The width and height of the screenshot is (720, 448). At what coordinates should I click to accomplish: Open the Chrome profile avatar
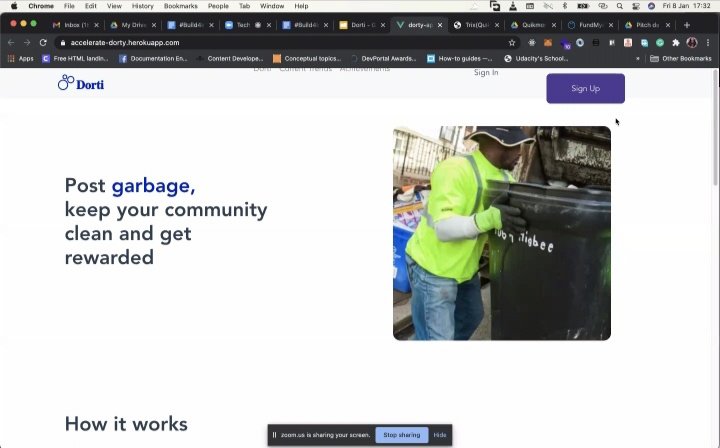click(692, 43)
